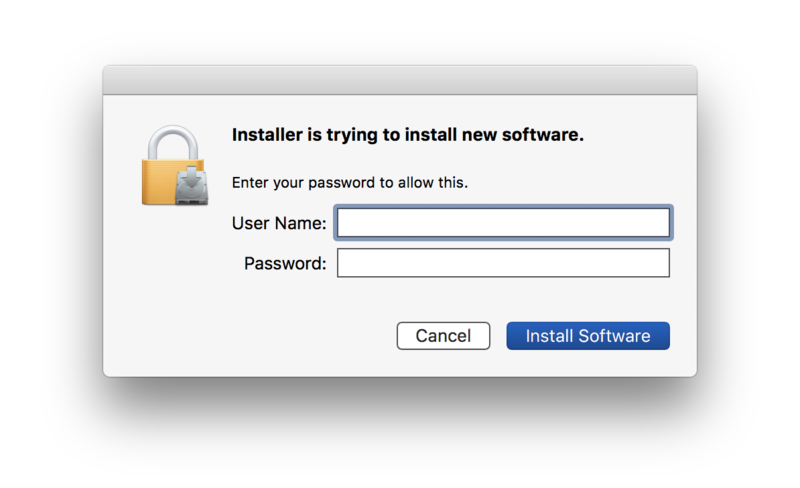Image resolution: width=800 pixels, height=488 pixels.
Task: Click the "User Name:" label
Action: [x=279, y=223]
